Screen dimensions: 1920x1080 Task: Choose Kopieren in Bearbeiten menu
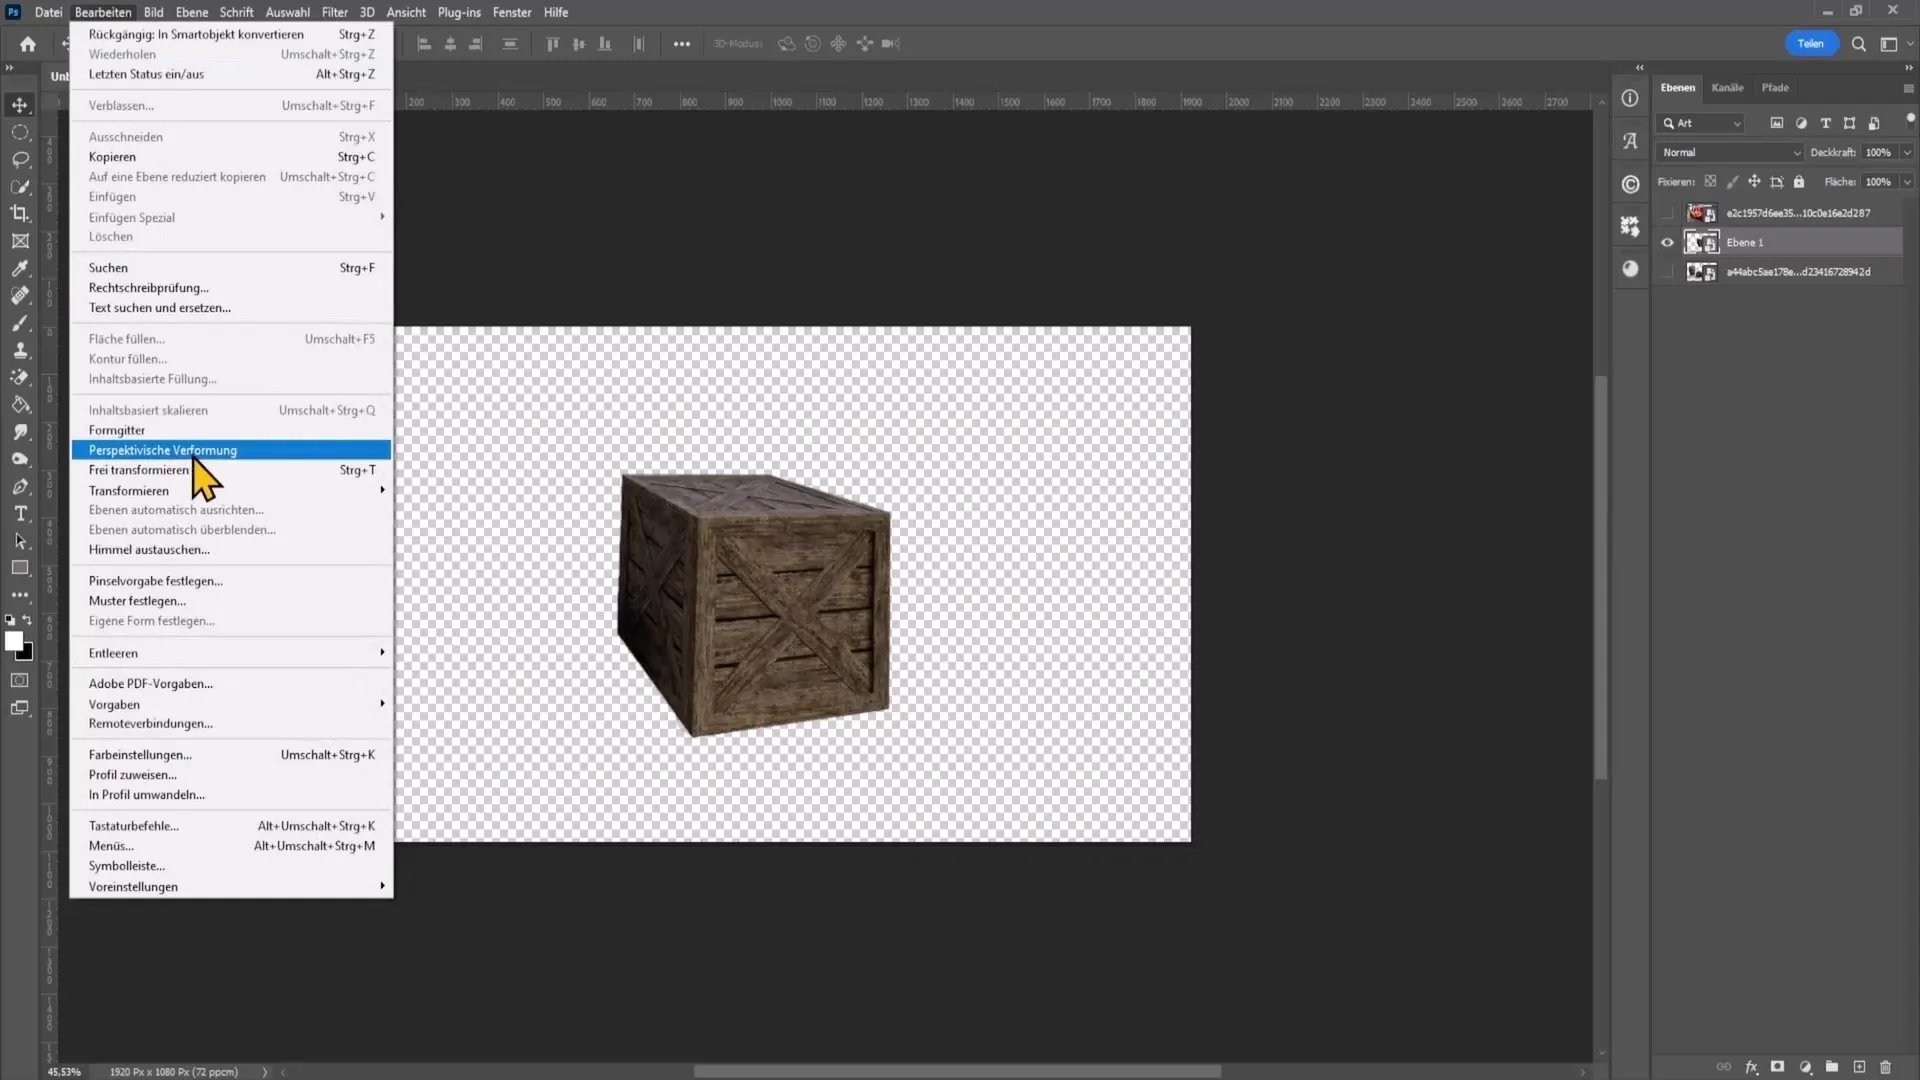(x=231, y=157)
